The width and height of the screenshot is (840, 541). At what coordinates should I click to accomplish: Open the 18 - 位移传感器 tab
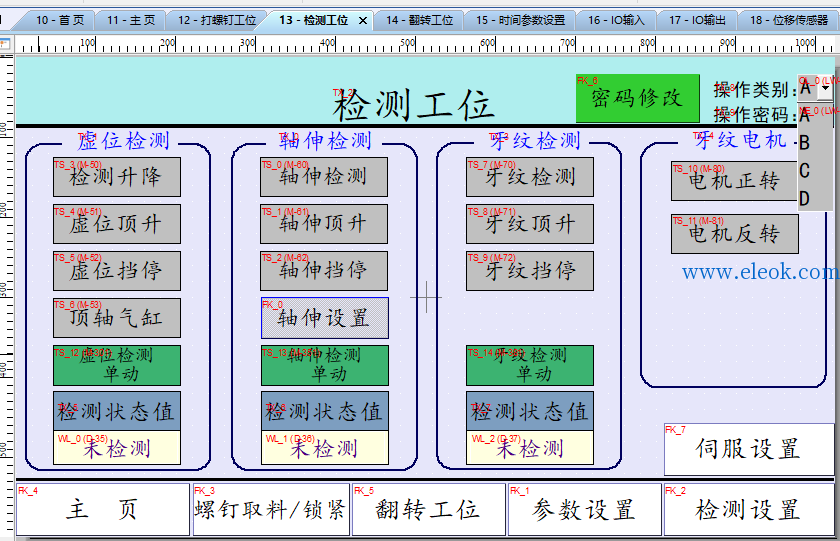point(789,20)
